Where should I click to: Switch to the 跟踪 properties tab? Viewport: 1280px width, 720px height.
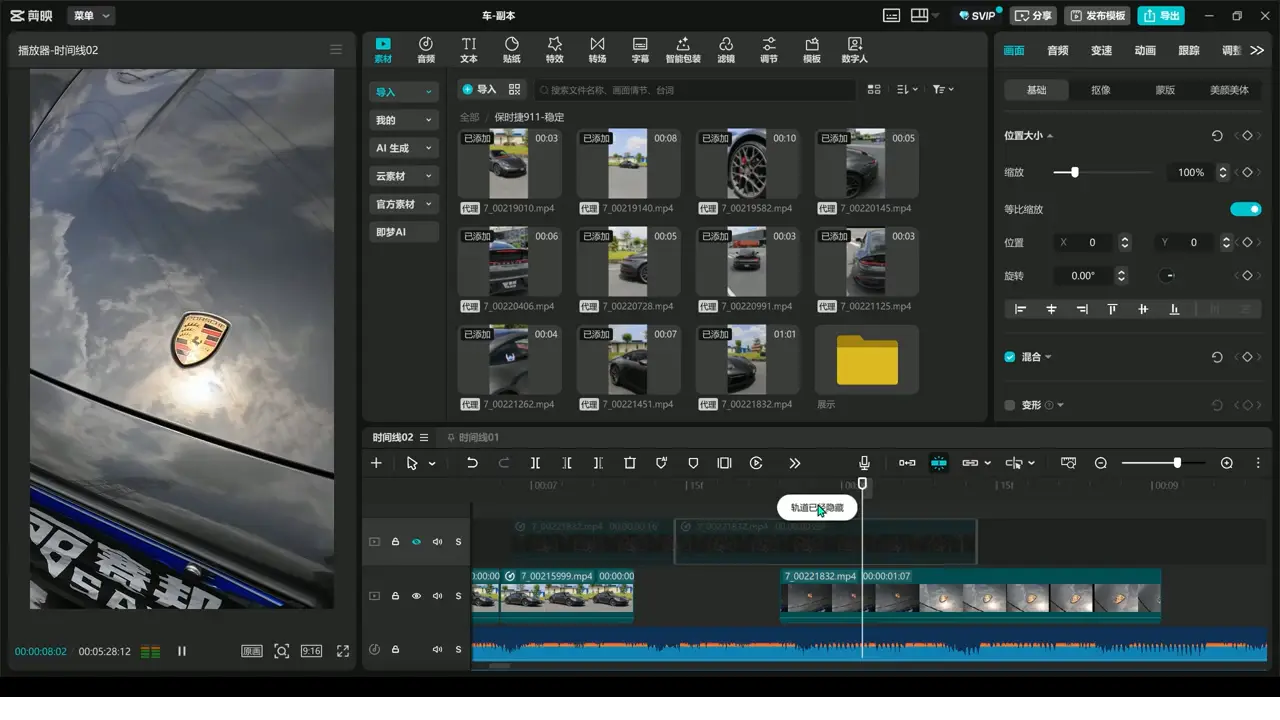(1189, 50)
